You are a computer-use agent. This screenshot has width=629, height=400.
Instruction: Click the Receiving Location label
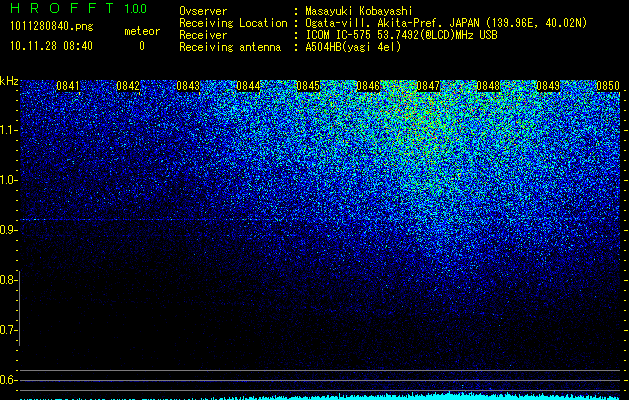(x=233, y=23)
